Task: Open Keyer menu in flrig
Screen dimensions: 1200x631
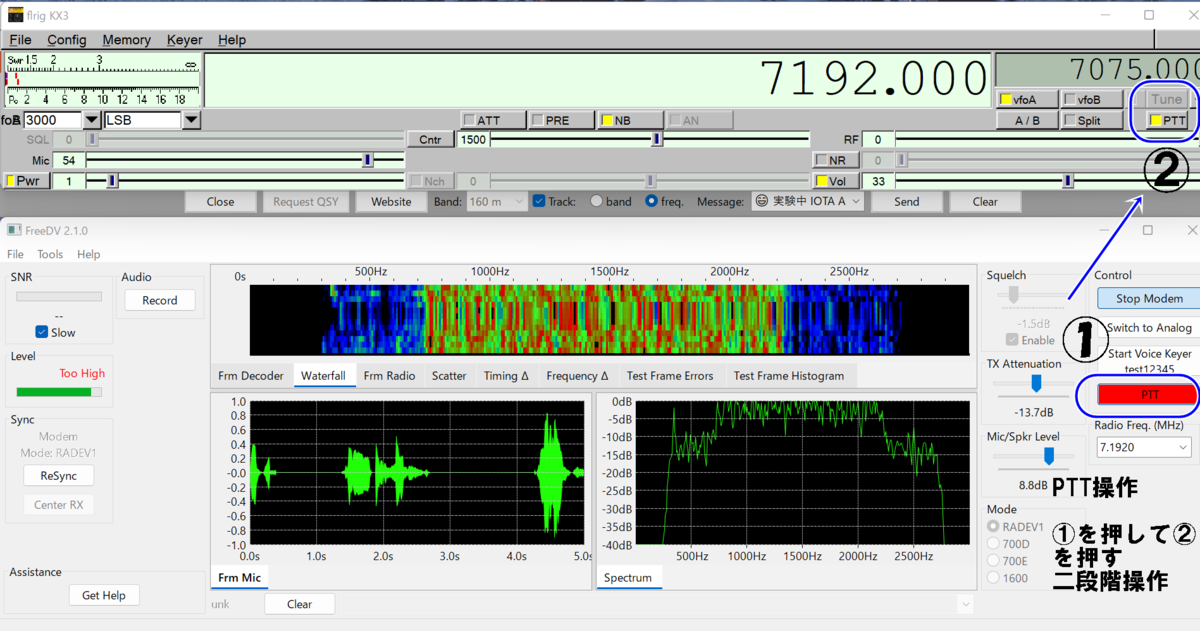Action: [184, 40]
